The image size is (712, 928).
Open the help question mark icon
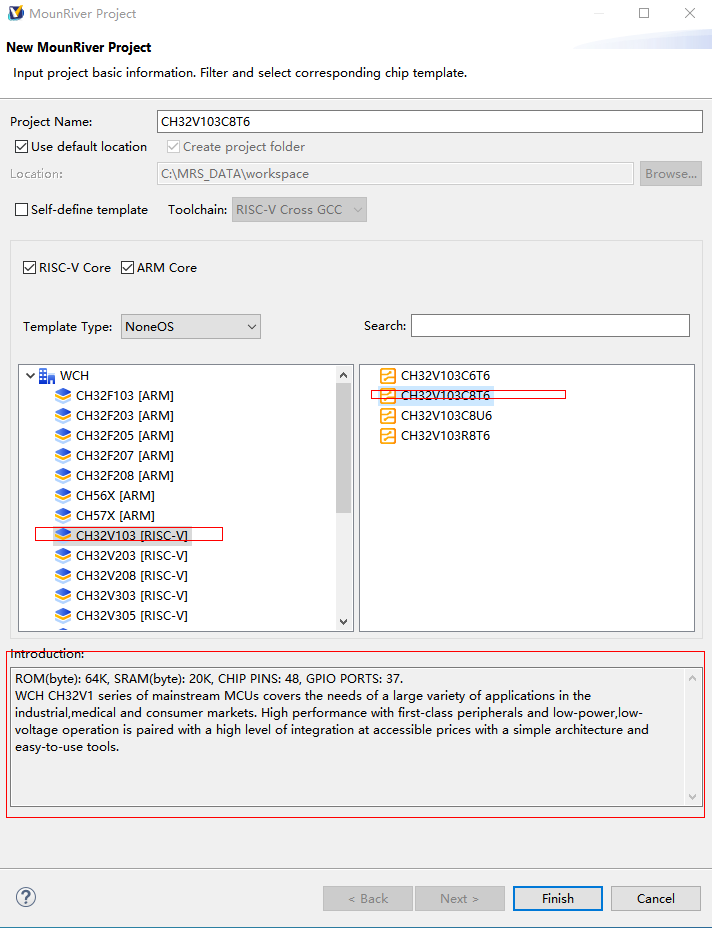[x=25, y=897]
